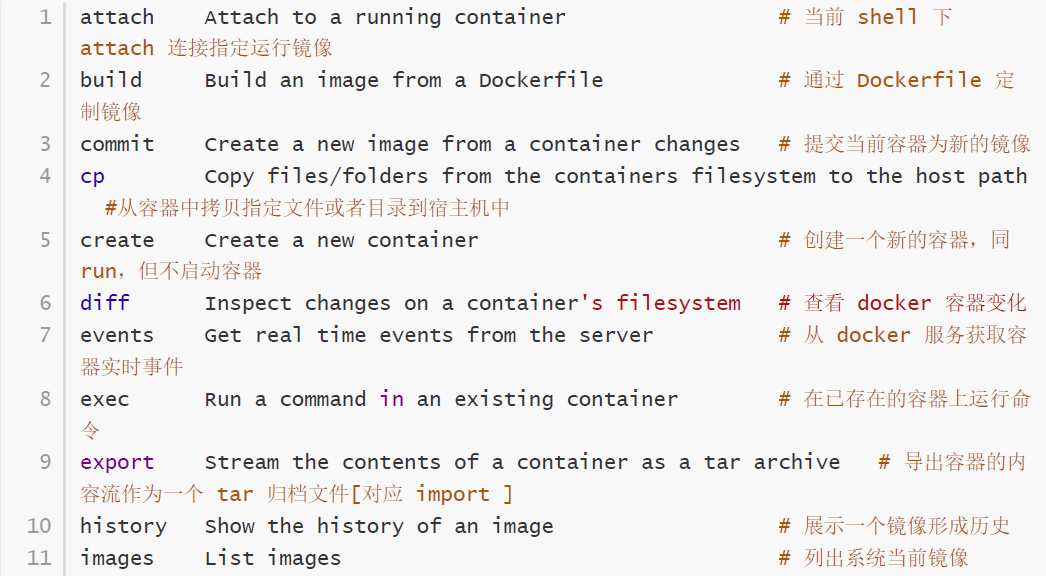Click the 'create' command name

point(117,240)
